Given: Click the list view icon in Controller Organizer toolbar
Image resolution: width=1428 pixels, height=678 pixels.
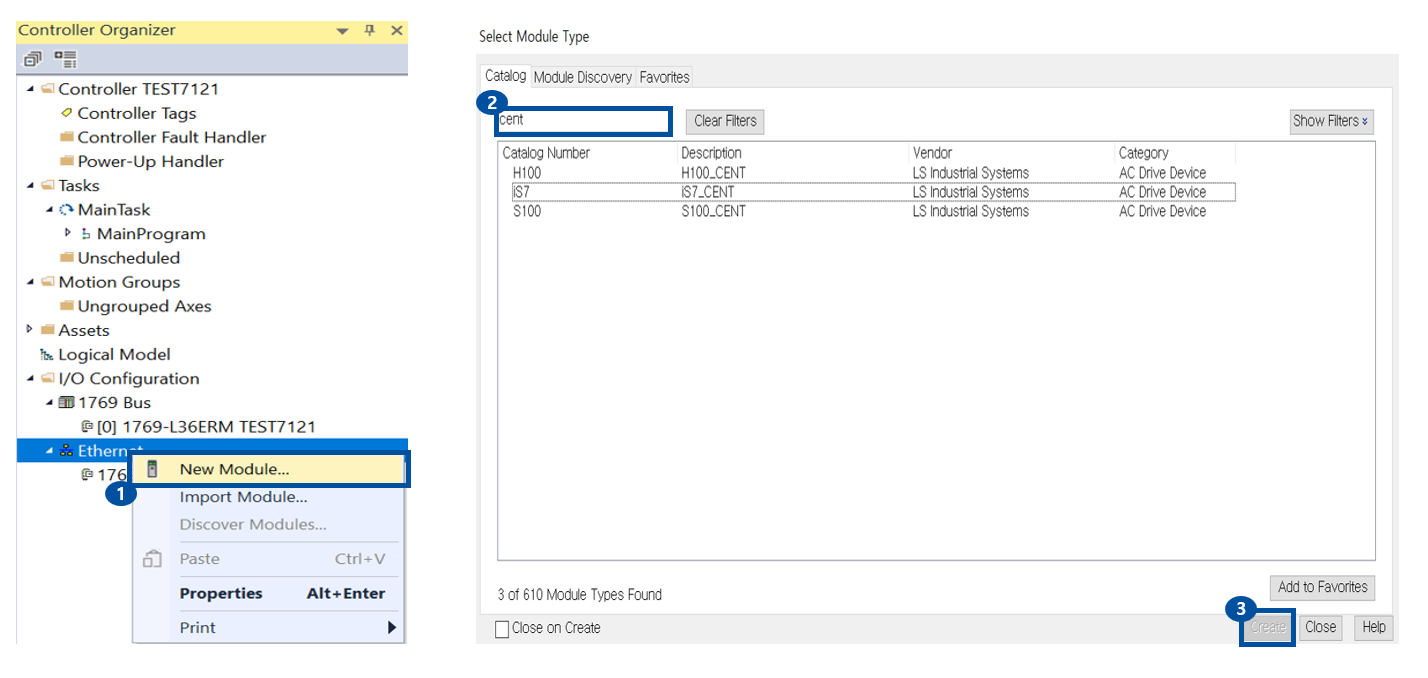Looking at the screenshot, I should tap(66, 59).
